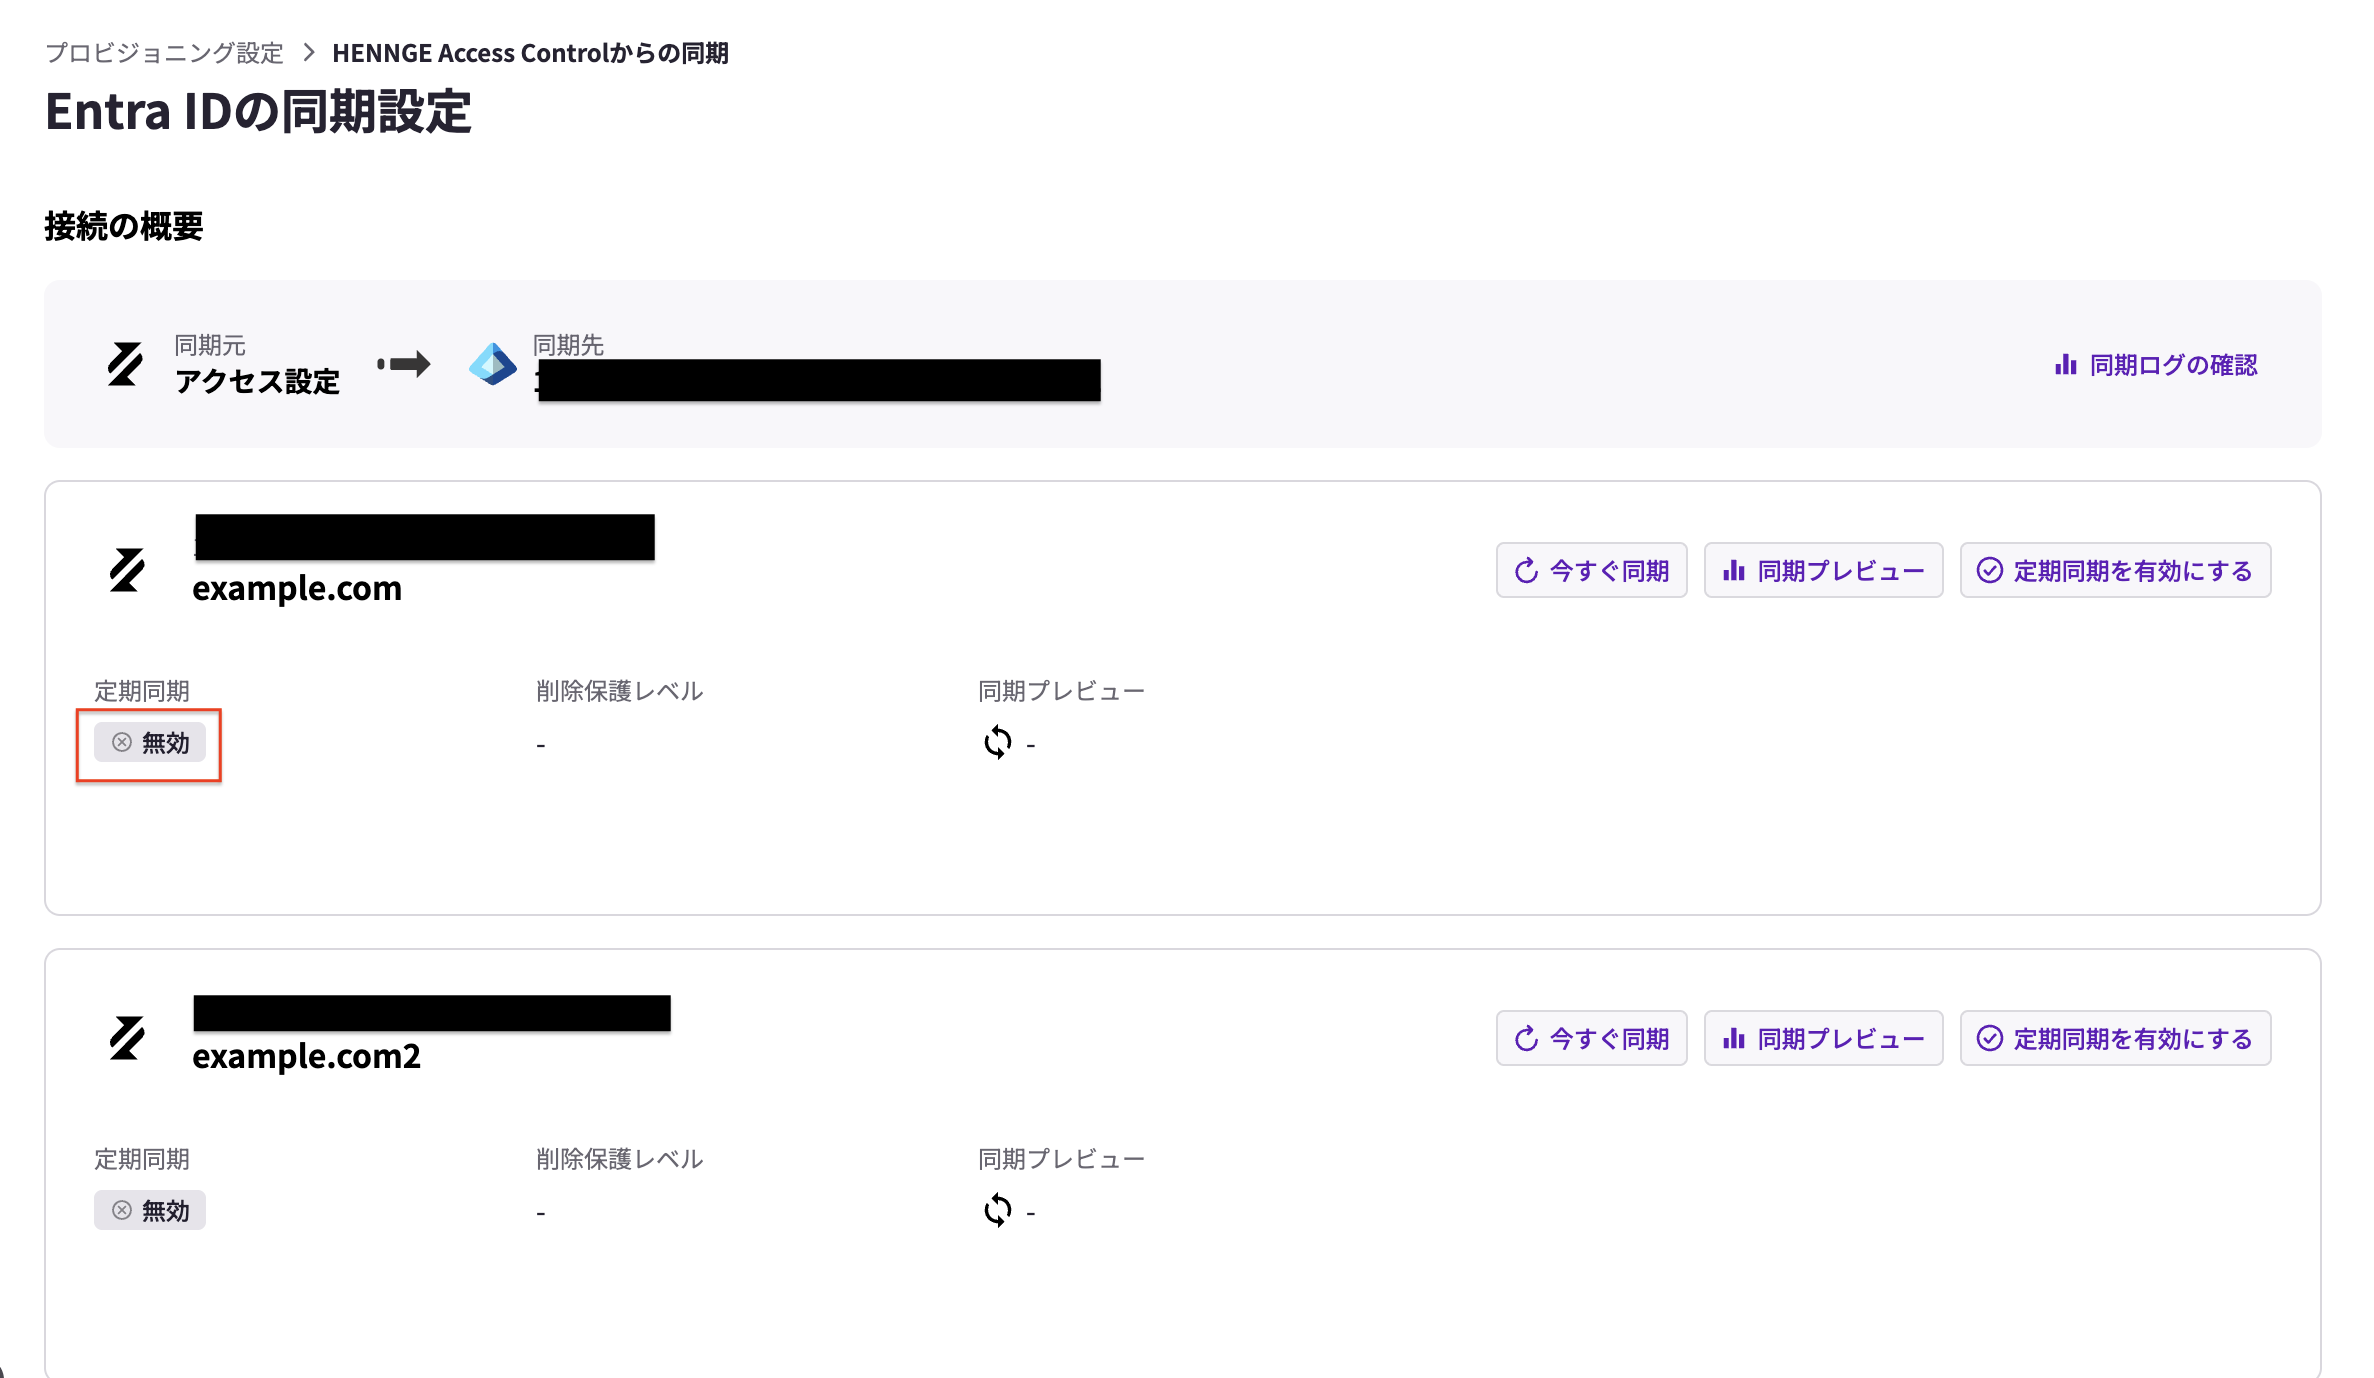Click the Entra ID diamond icon
The height and width of the screenshot is (1378, 2374).
(493, 364)
